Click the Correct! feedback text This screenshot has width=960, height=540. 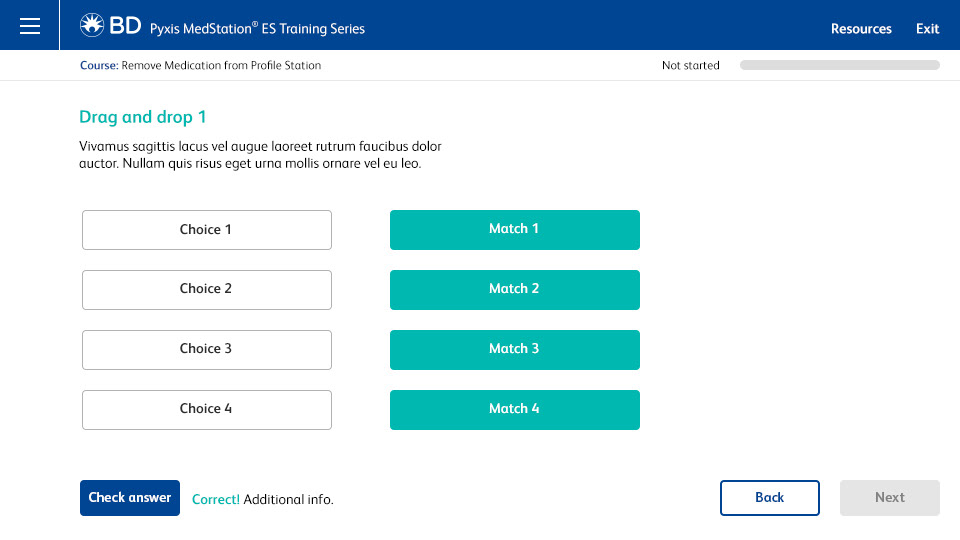click(x=216, y=500)
